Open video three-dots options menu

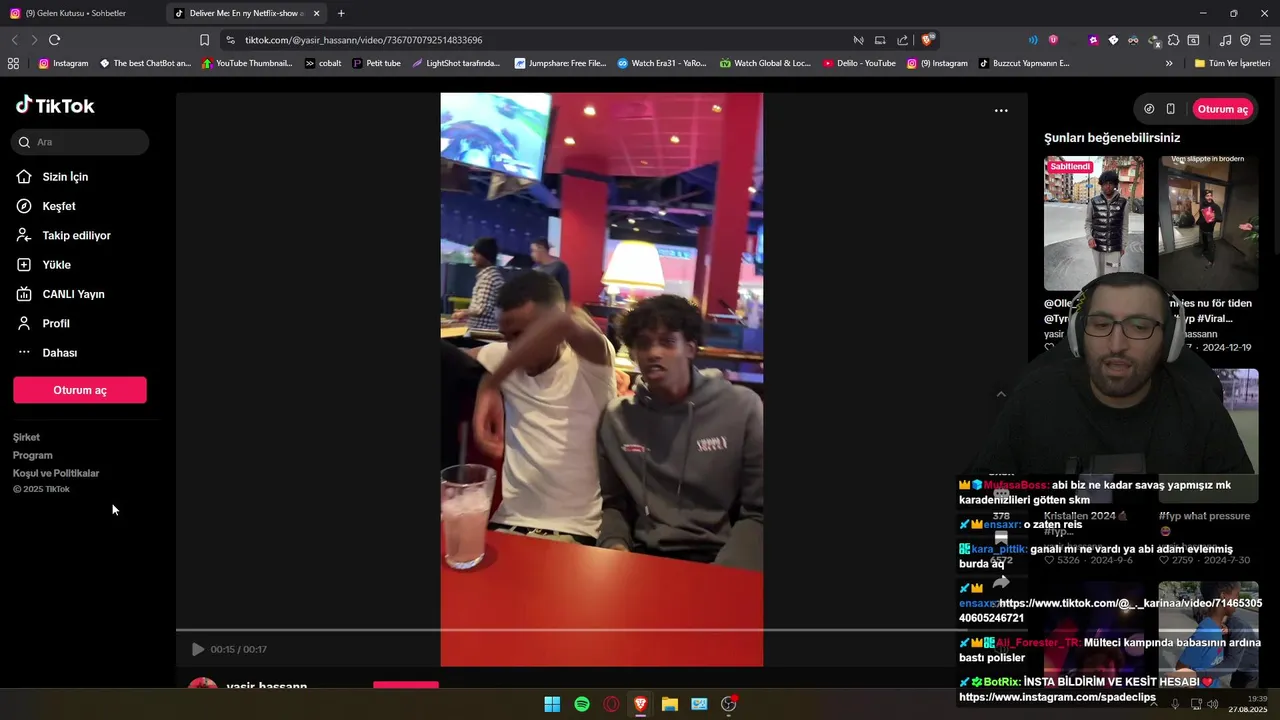point(1001,110)
